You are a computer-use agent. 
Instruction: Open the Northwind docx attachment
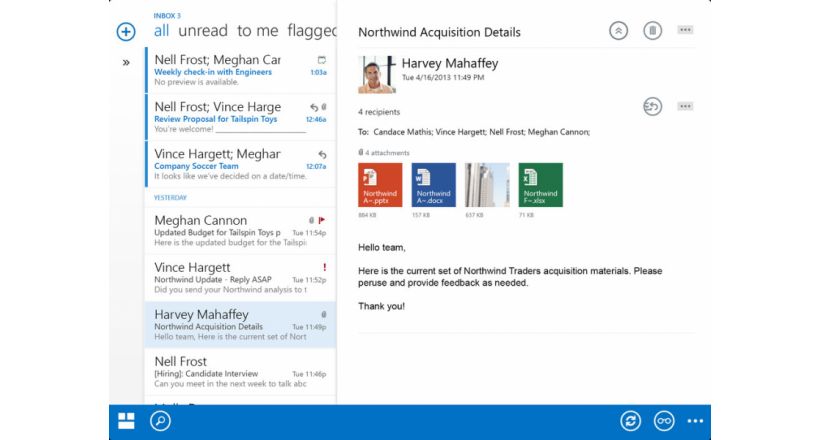pyautogui.click(x=434, y=185)
